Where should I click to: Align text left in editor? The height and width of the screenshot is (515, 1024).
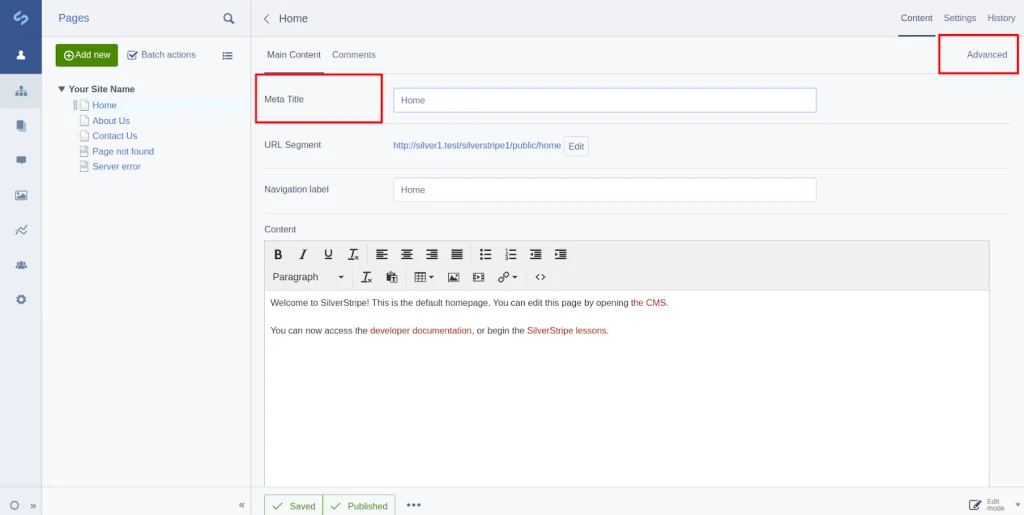(381, 254)
